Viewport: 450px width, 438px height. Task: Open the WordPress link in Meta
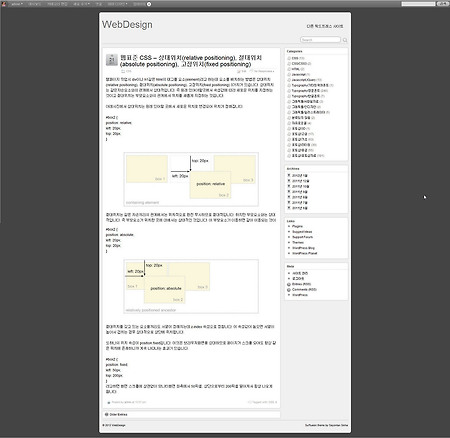click(300, 295)
